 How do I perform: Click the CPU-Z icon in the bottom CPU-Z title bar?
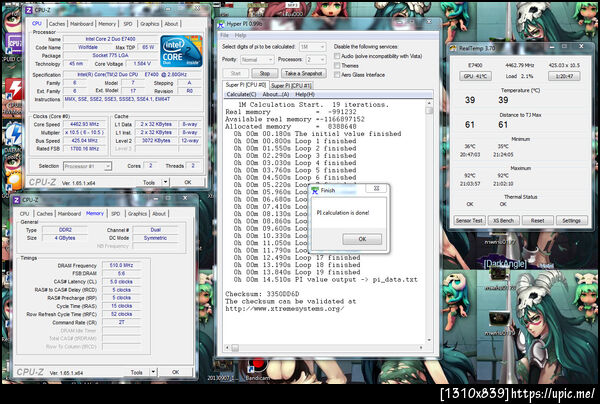(x=17, y=200)
